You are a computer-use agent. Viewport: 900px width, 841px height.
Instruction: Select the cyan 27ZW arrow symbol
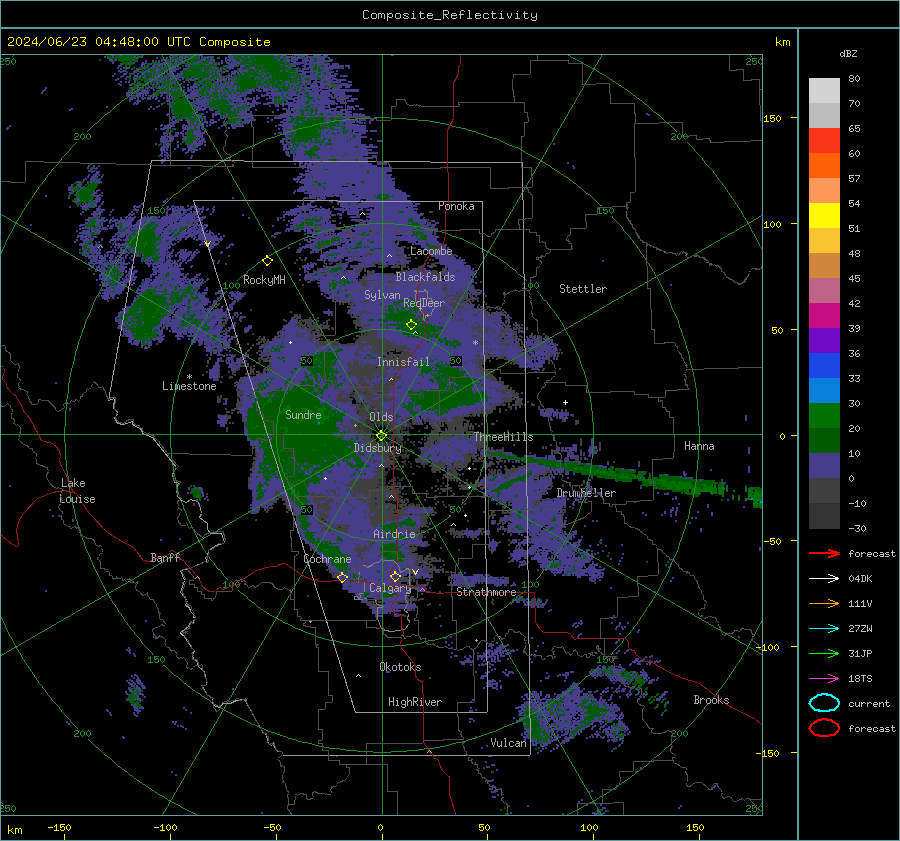point(824,629)
